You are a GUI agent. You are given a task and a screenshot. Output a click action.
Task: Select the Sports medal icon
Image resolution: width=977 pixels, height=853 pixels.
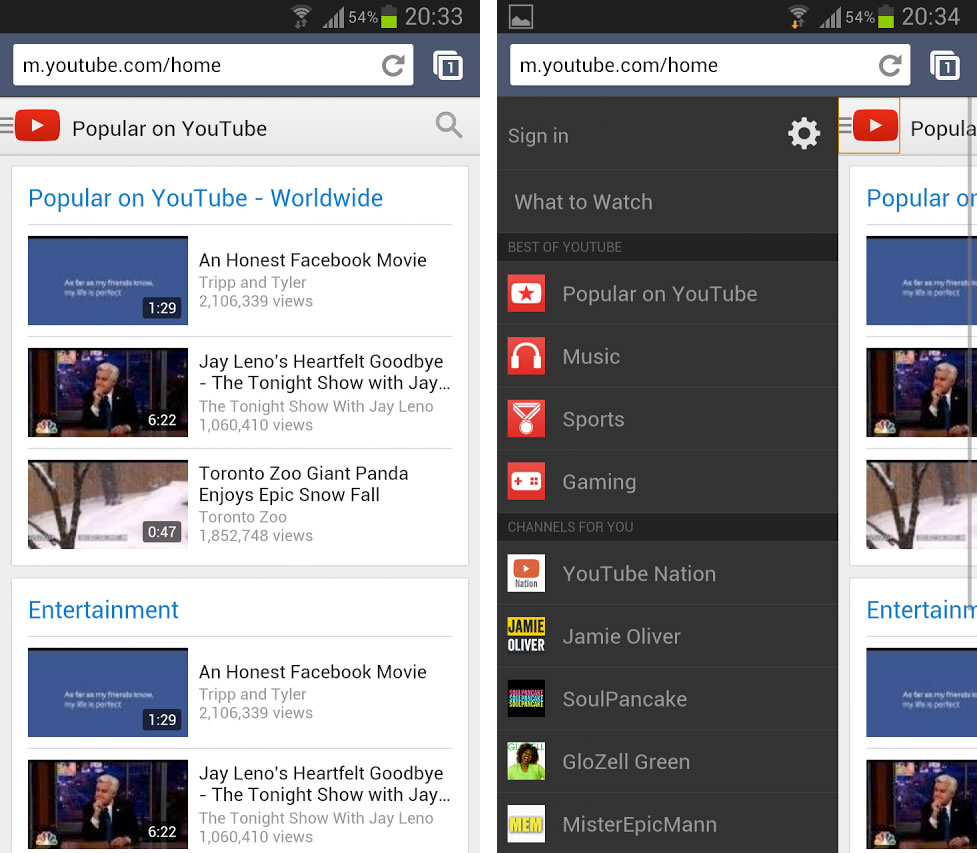point(526,419)
